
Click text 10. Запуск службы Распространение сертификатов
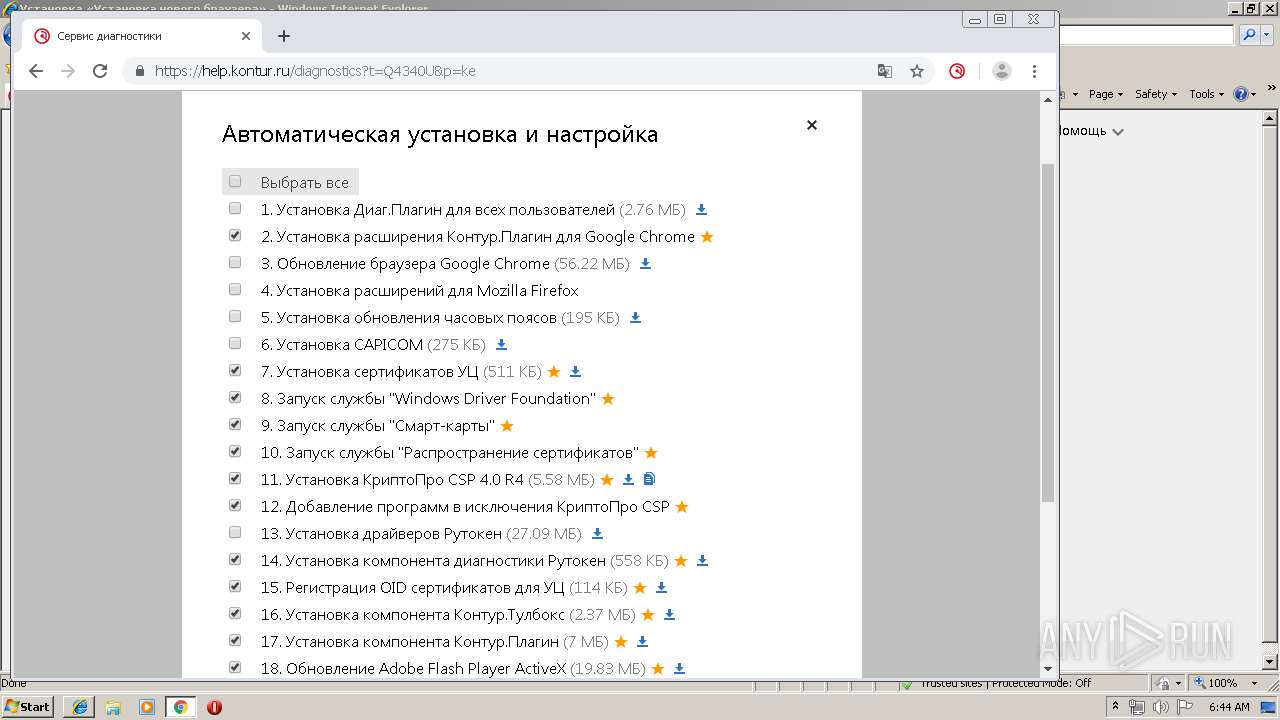click(x=449, y=453)
